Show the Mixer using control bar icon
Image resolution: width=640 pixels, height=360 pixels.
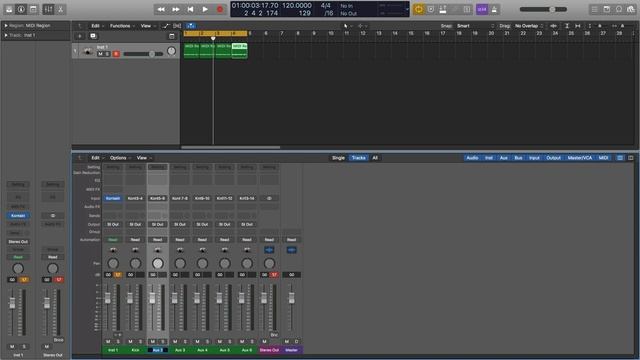[48, 9]
